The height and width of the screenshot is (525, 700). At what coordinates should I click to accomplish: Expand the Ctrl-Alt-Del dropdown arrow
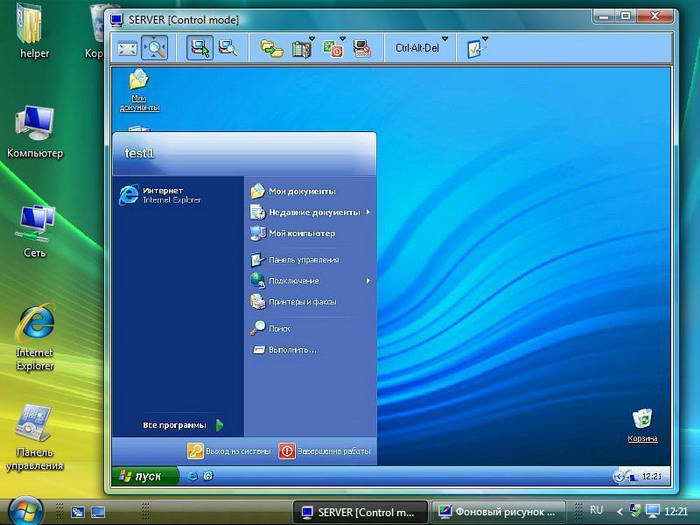click(445, 38)
